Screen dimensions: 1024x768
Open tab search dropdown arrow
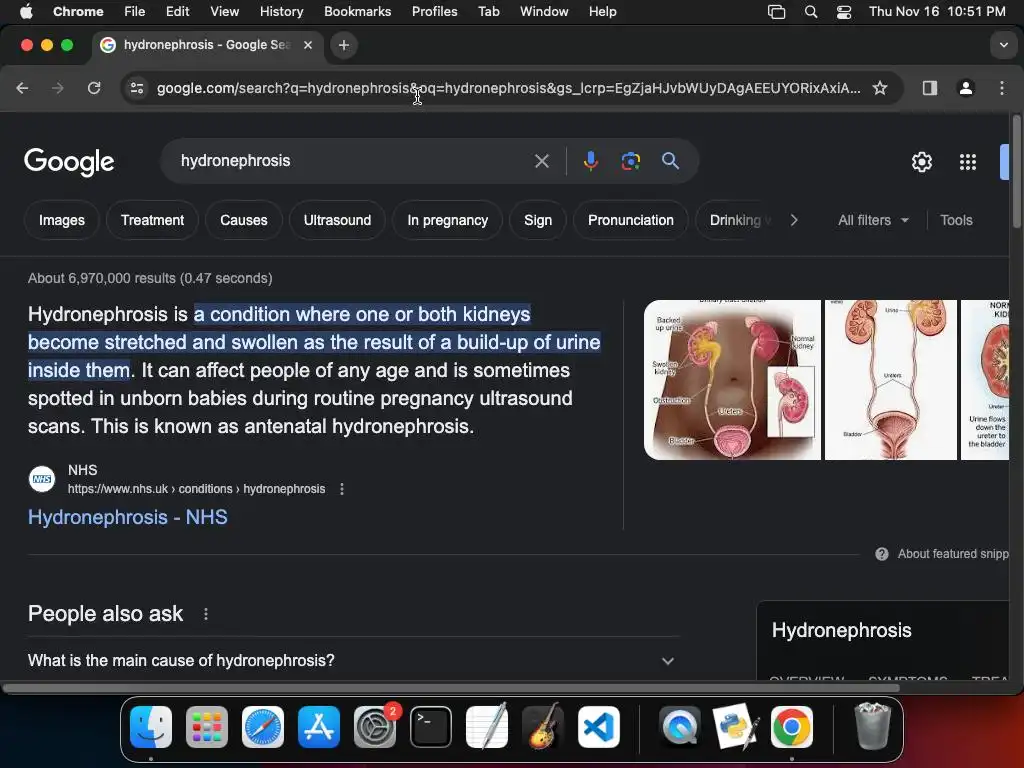point(1003,45)
